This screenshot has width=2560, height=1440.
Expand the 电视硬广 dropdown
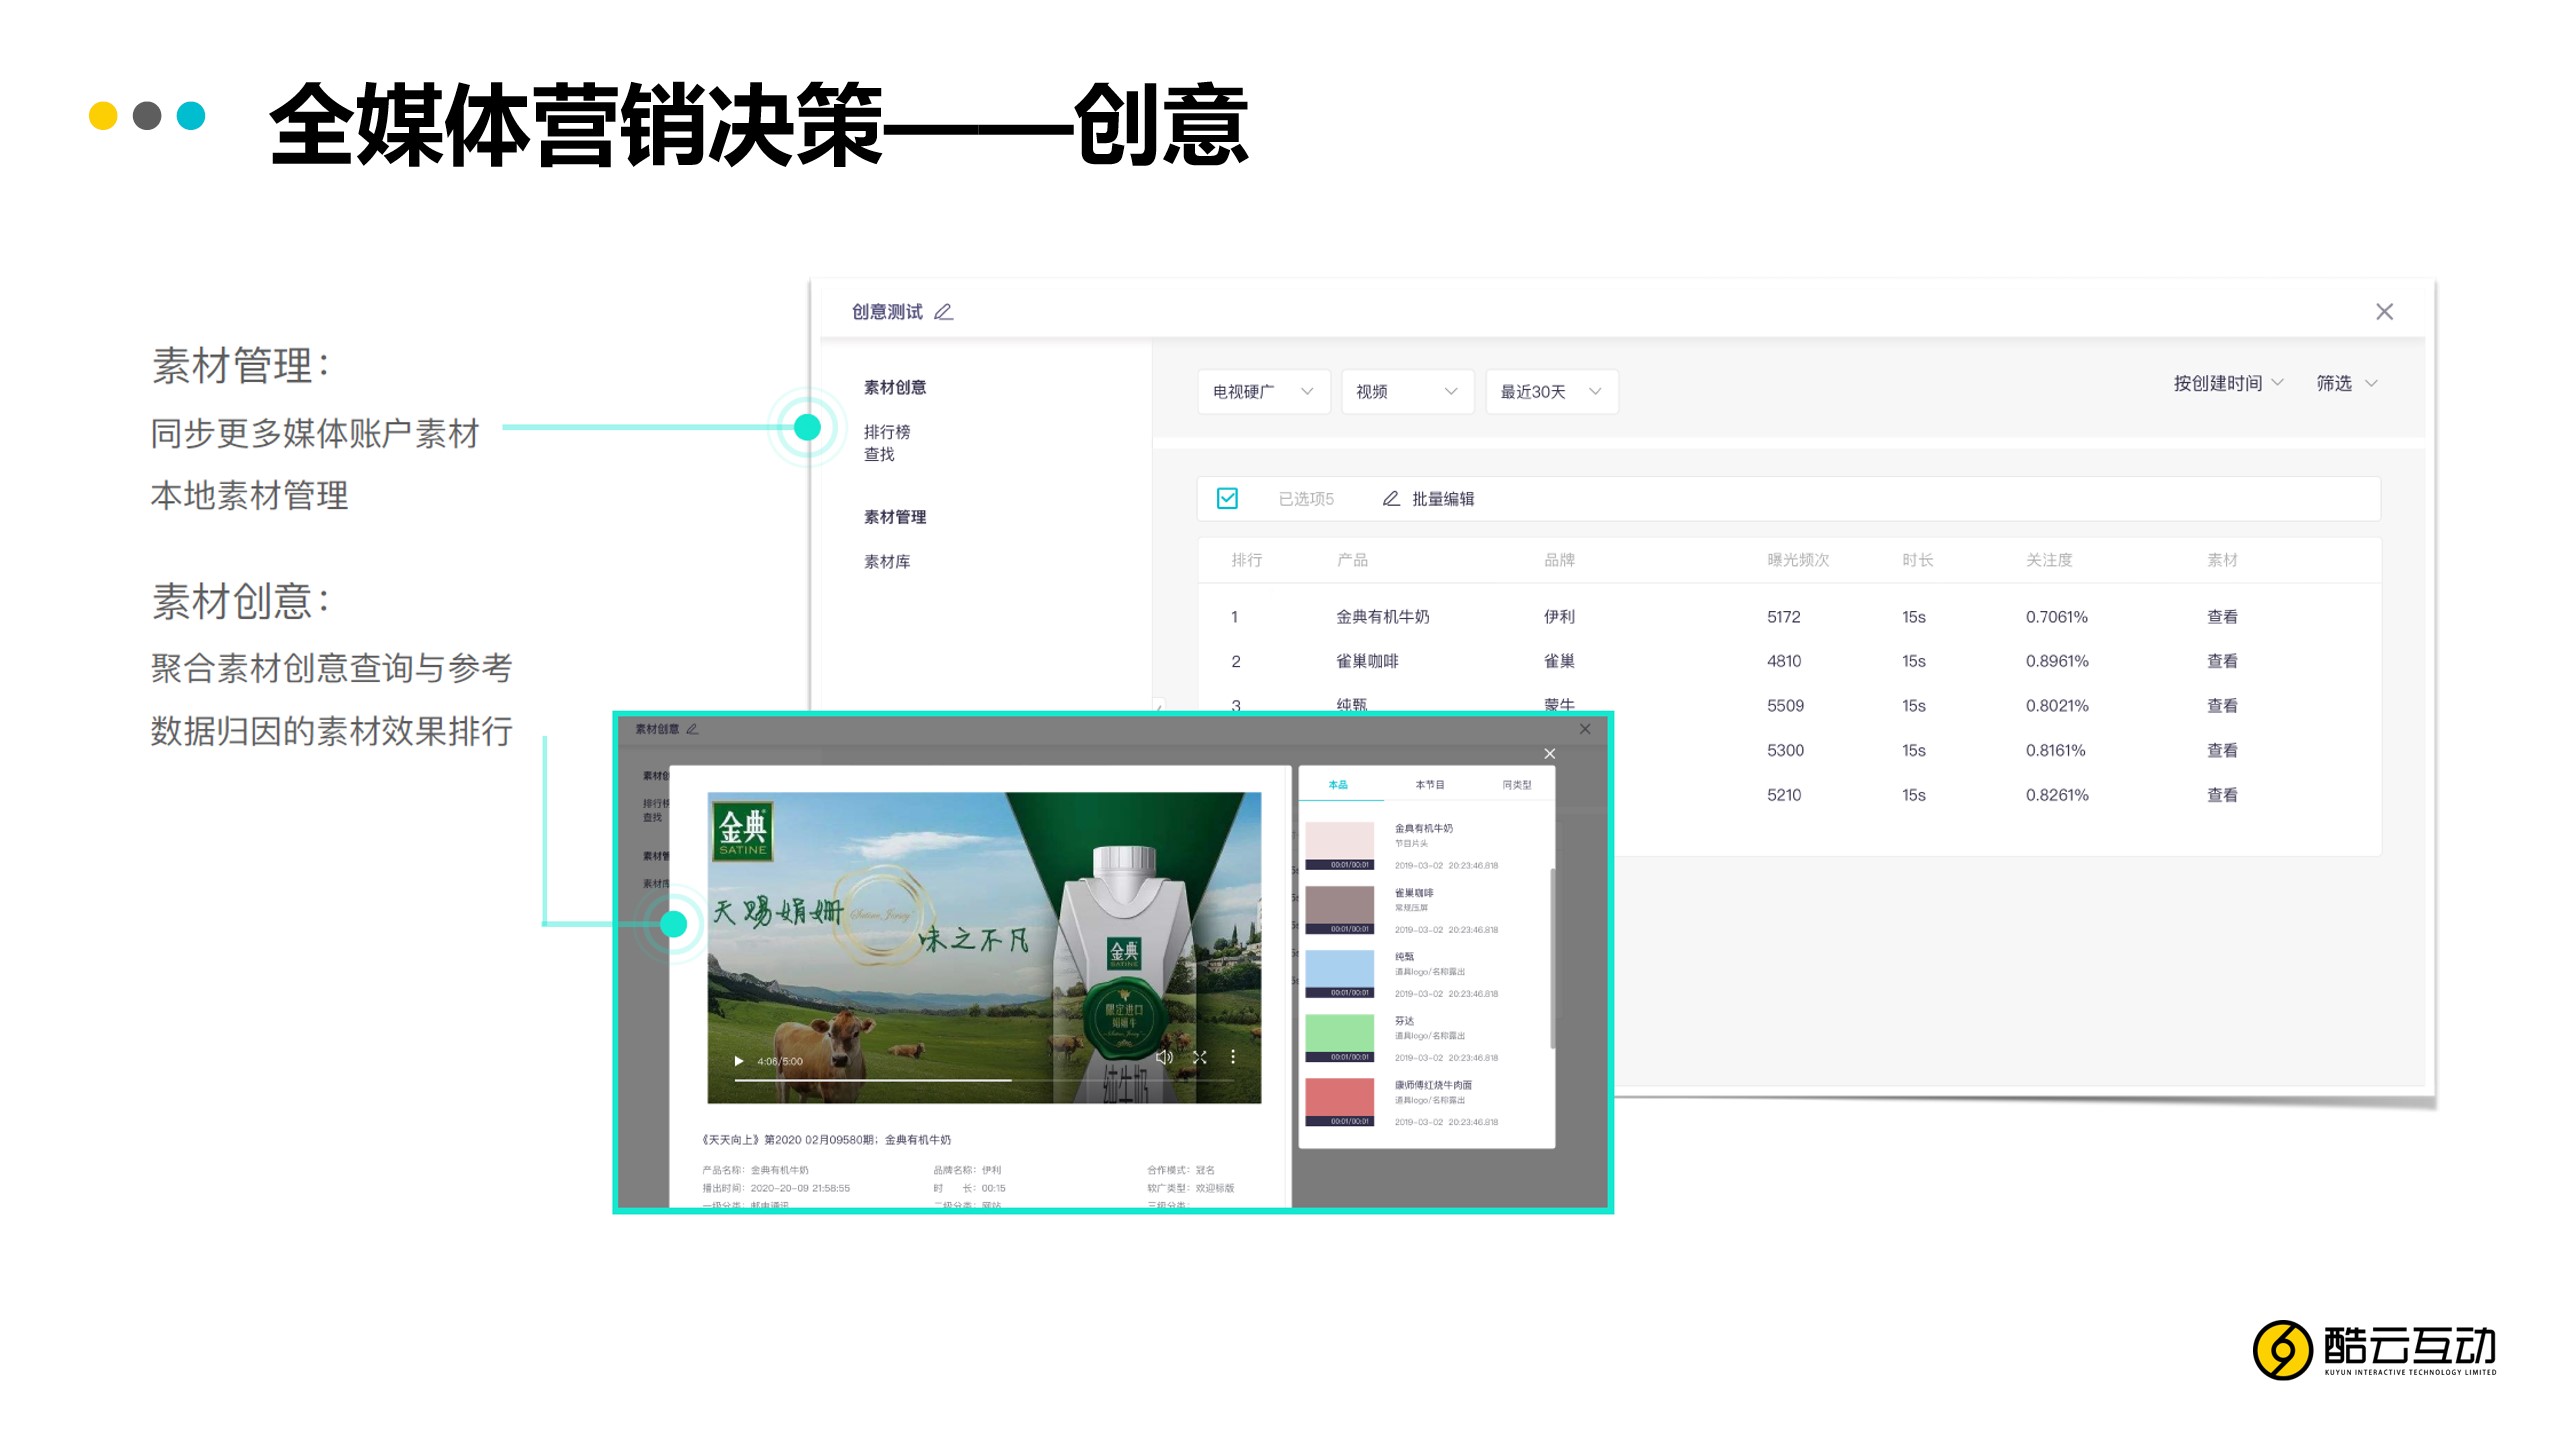click(x=1263, y=392)
